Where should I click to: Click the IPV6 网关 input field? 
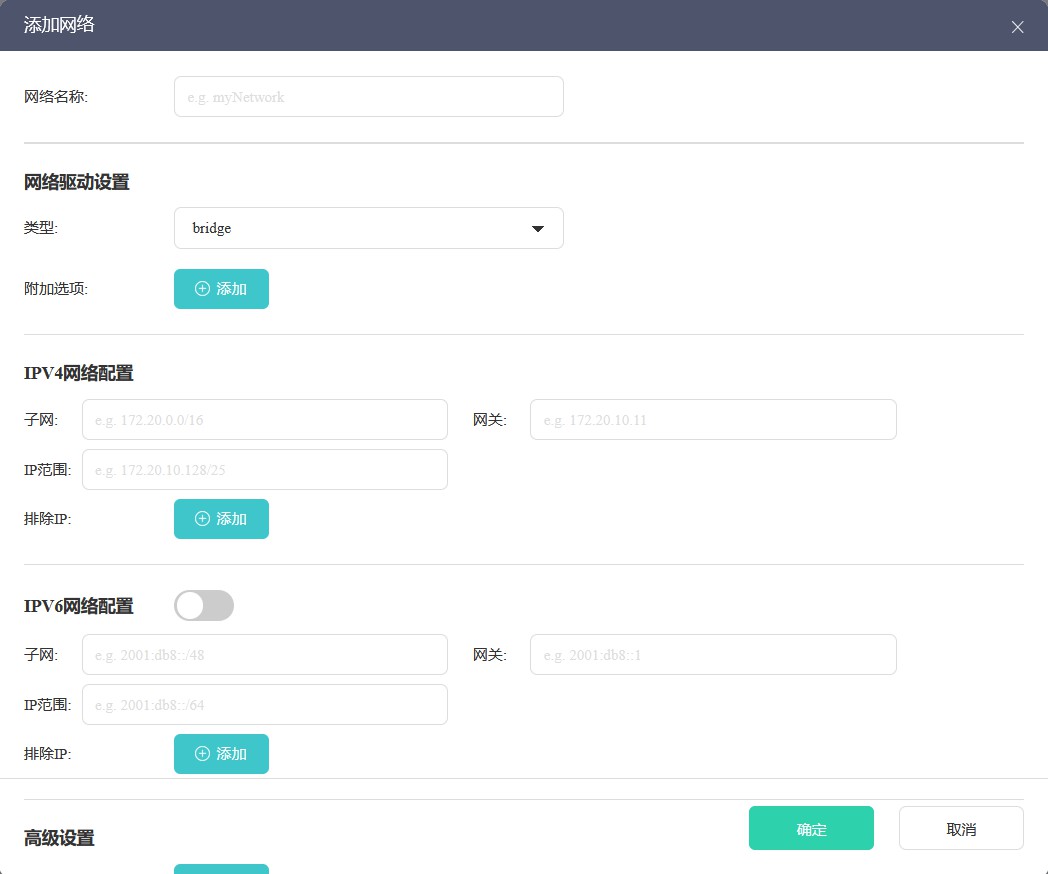[712, 655]
